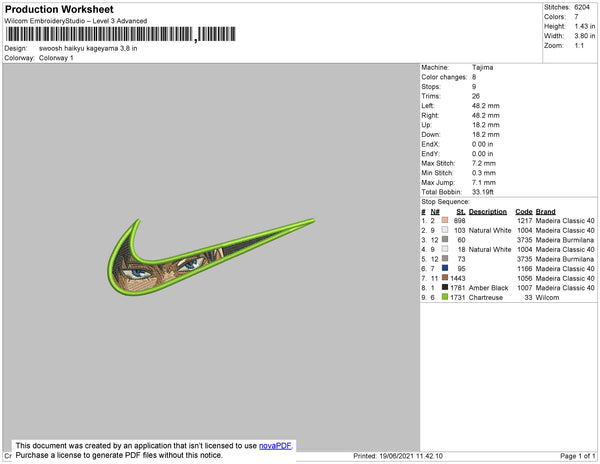Click 'Chartreuse' description in stop 9

486,297
